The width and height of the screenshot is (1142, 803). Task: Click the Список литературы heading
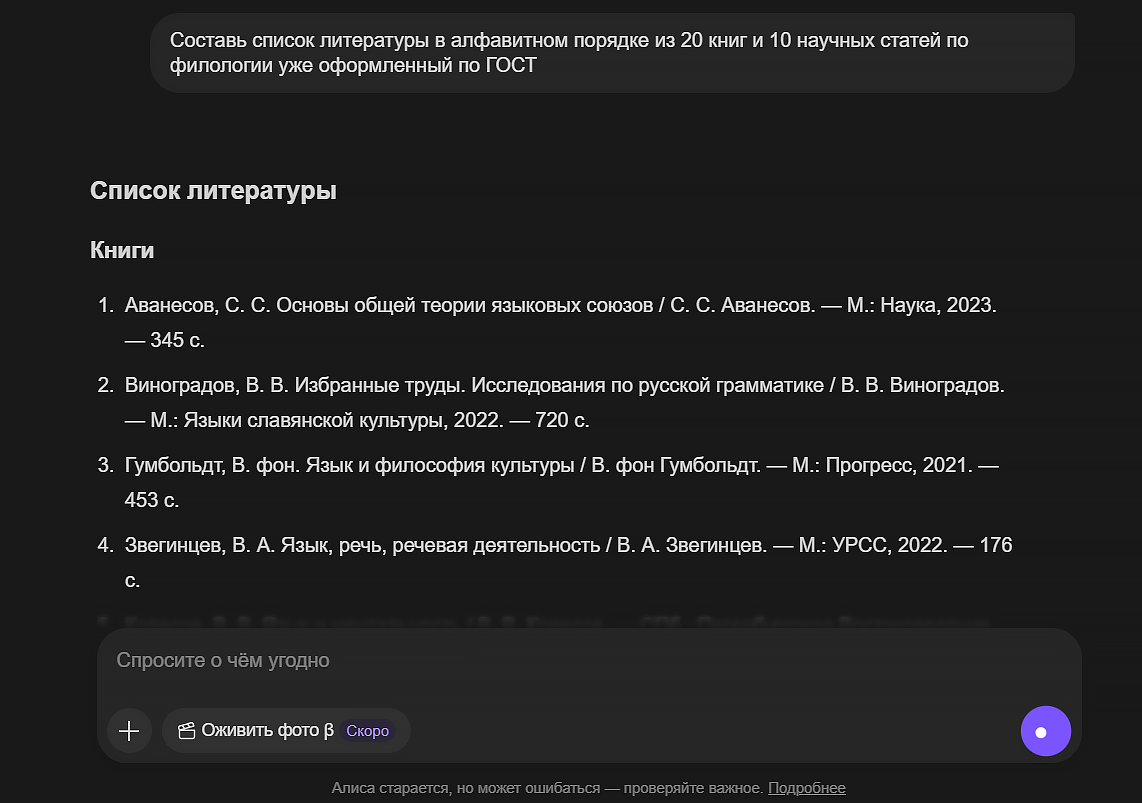213,191
